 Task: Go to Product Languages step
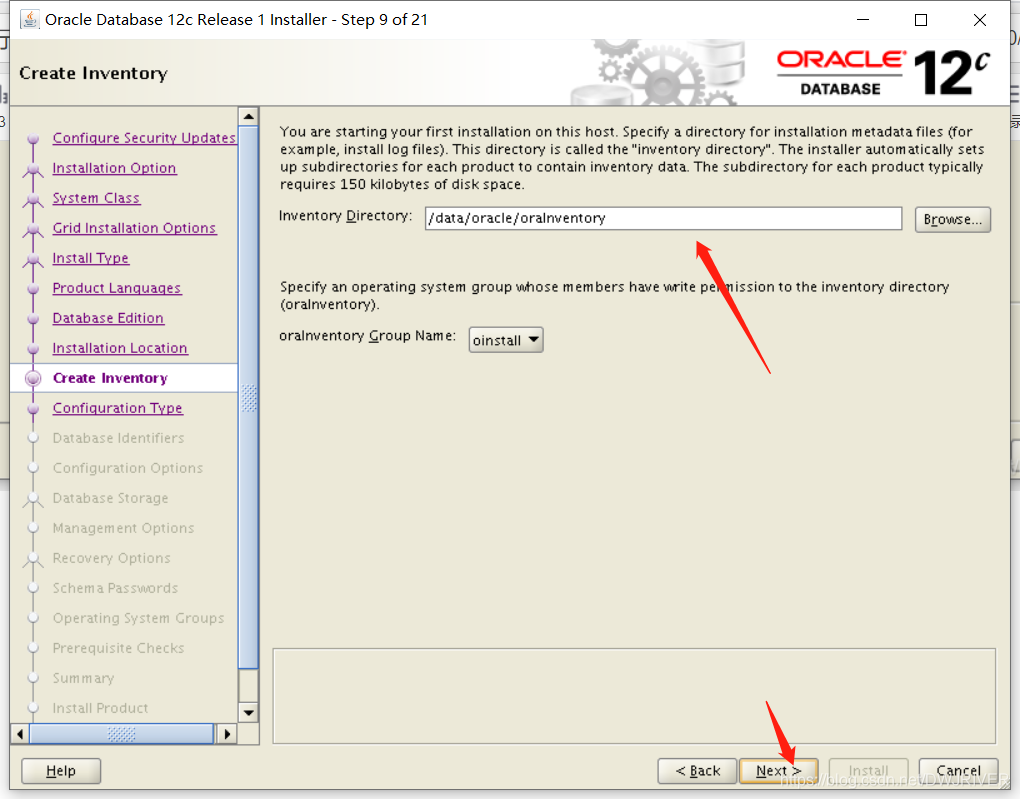click(117, 288)
